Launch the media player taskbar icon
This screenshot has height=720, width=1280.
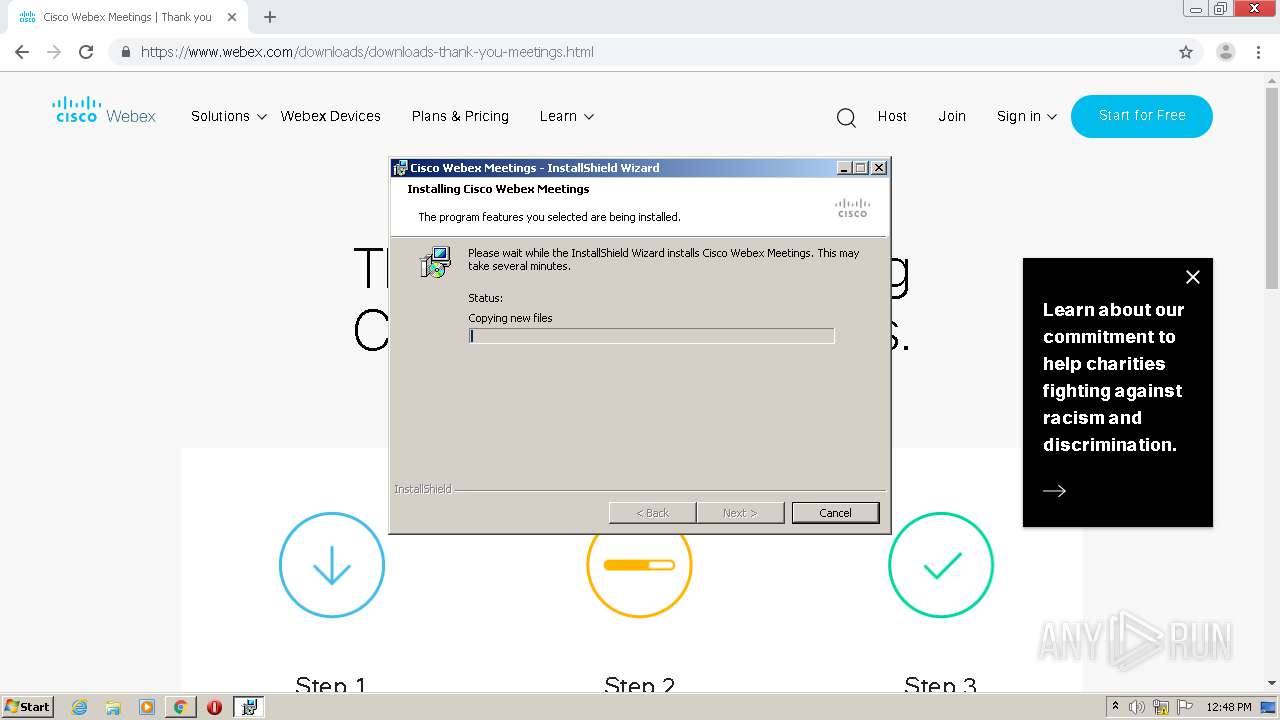click(x=146, y=707)
